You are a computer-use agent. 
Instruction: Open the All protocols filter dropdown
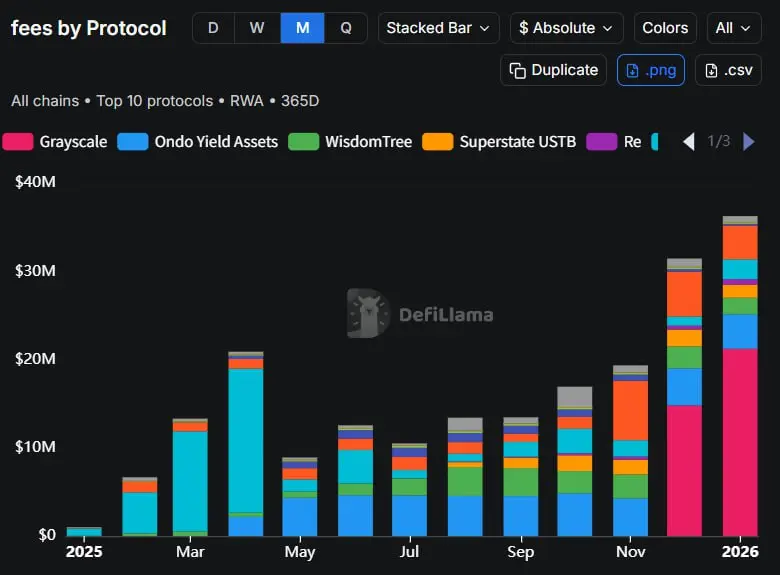(x=734, y=28)
